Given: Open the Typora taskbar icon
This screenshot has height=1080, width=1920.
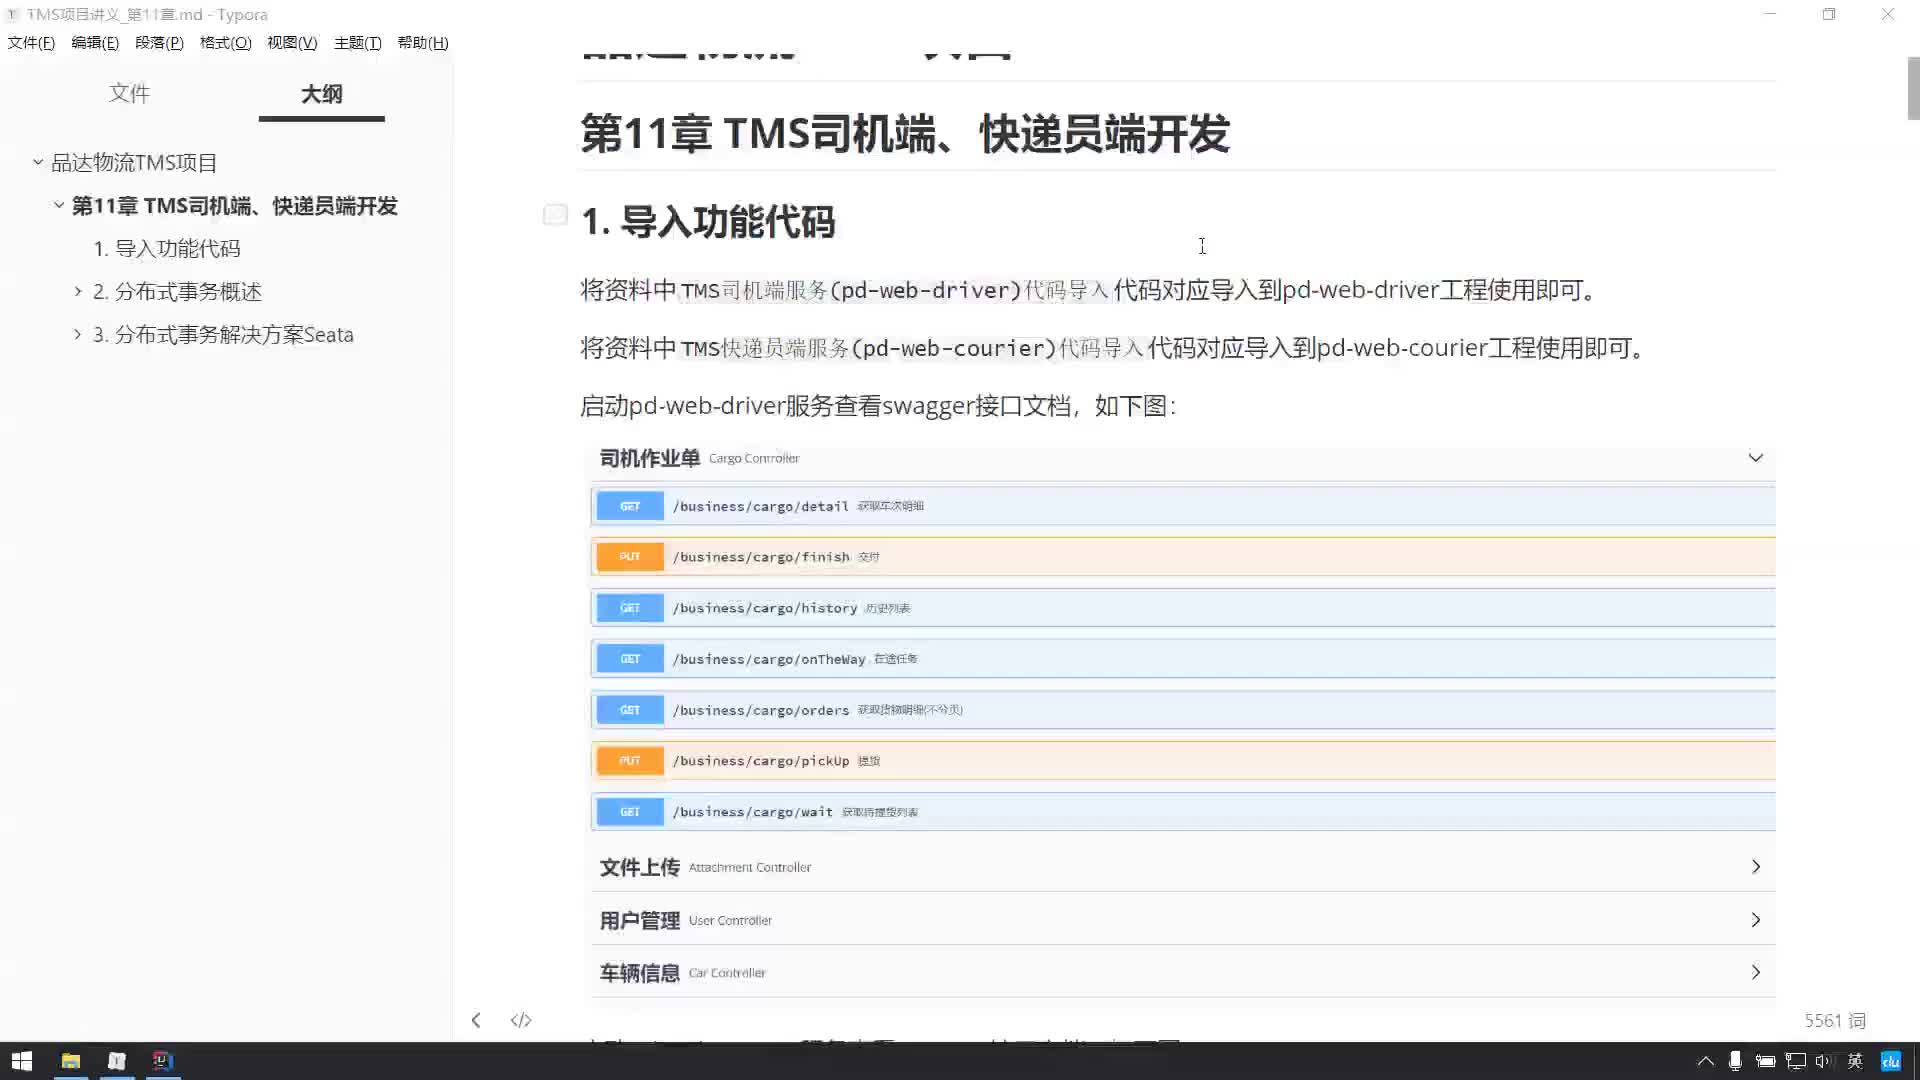Looking at the screenshot, I should [117, 1061].
